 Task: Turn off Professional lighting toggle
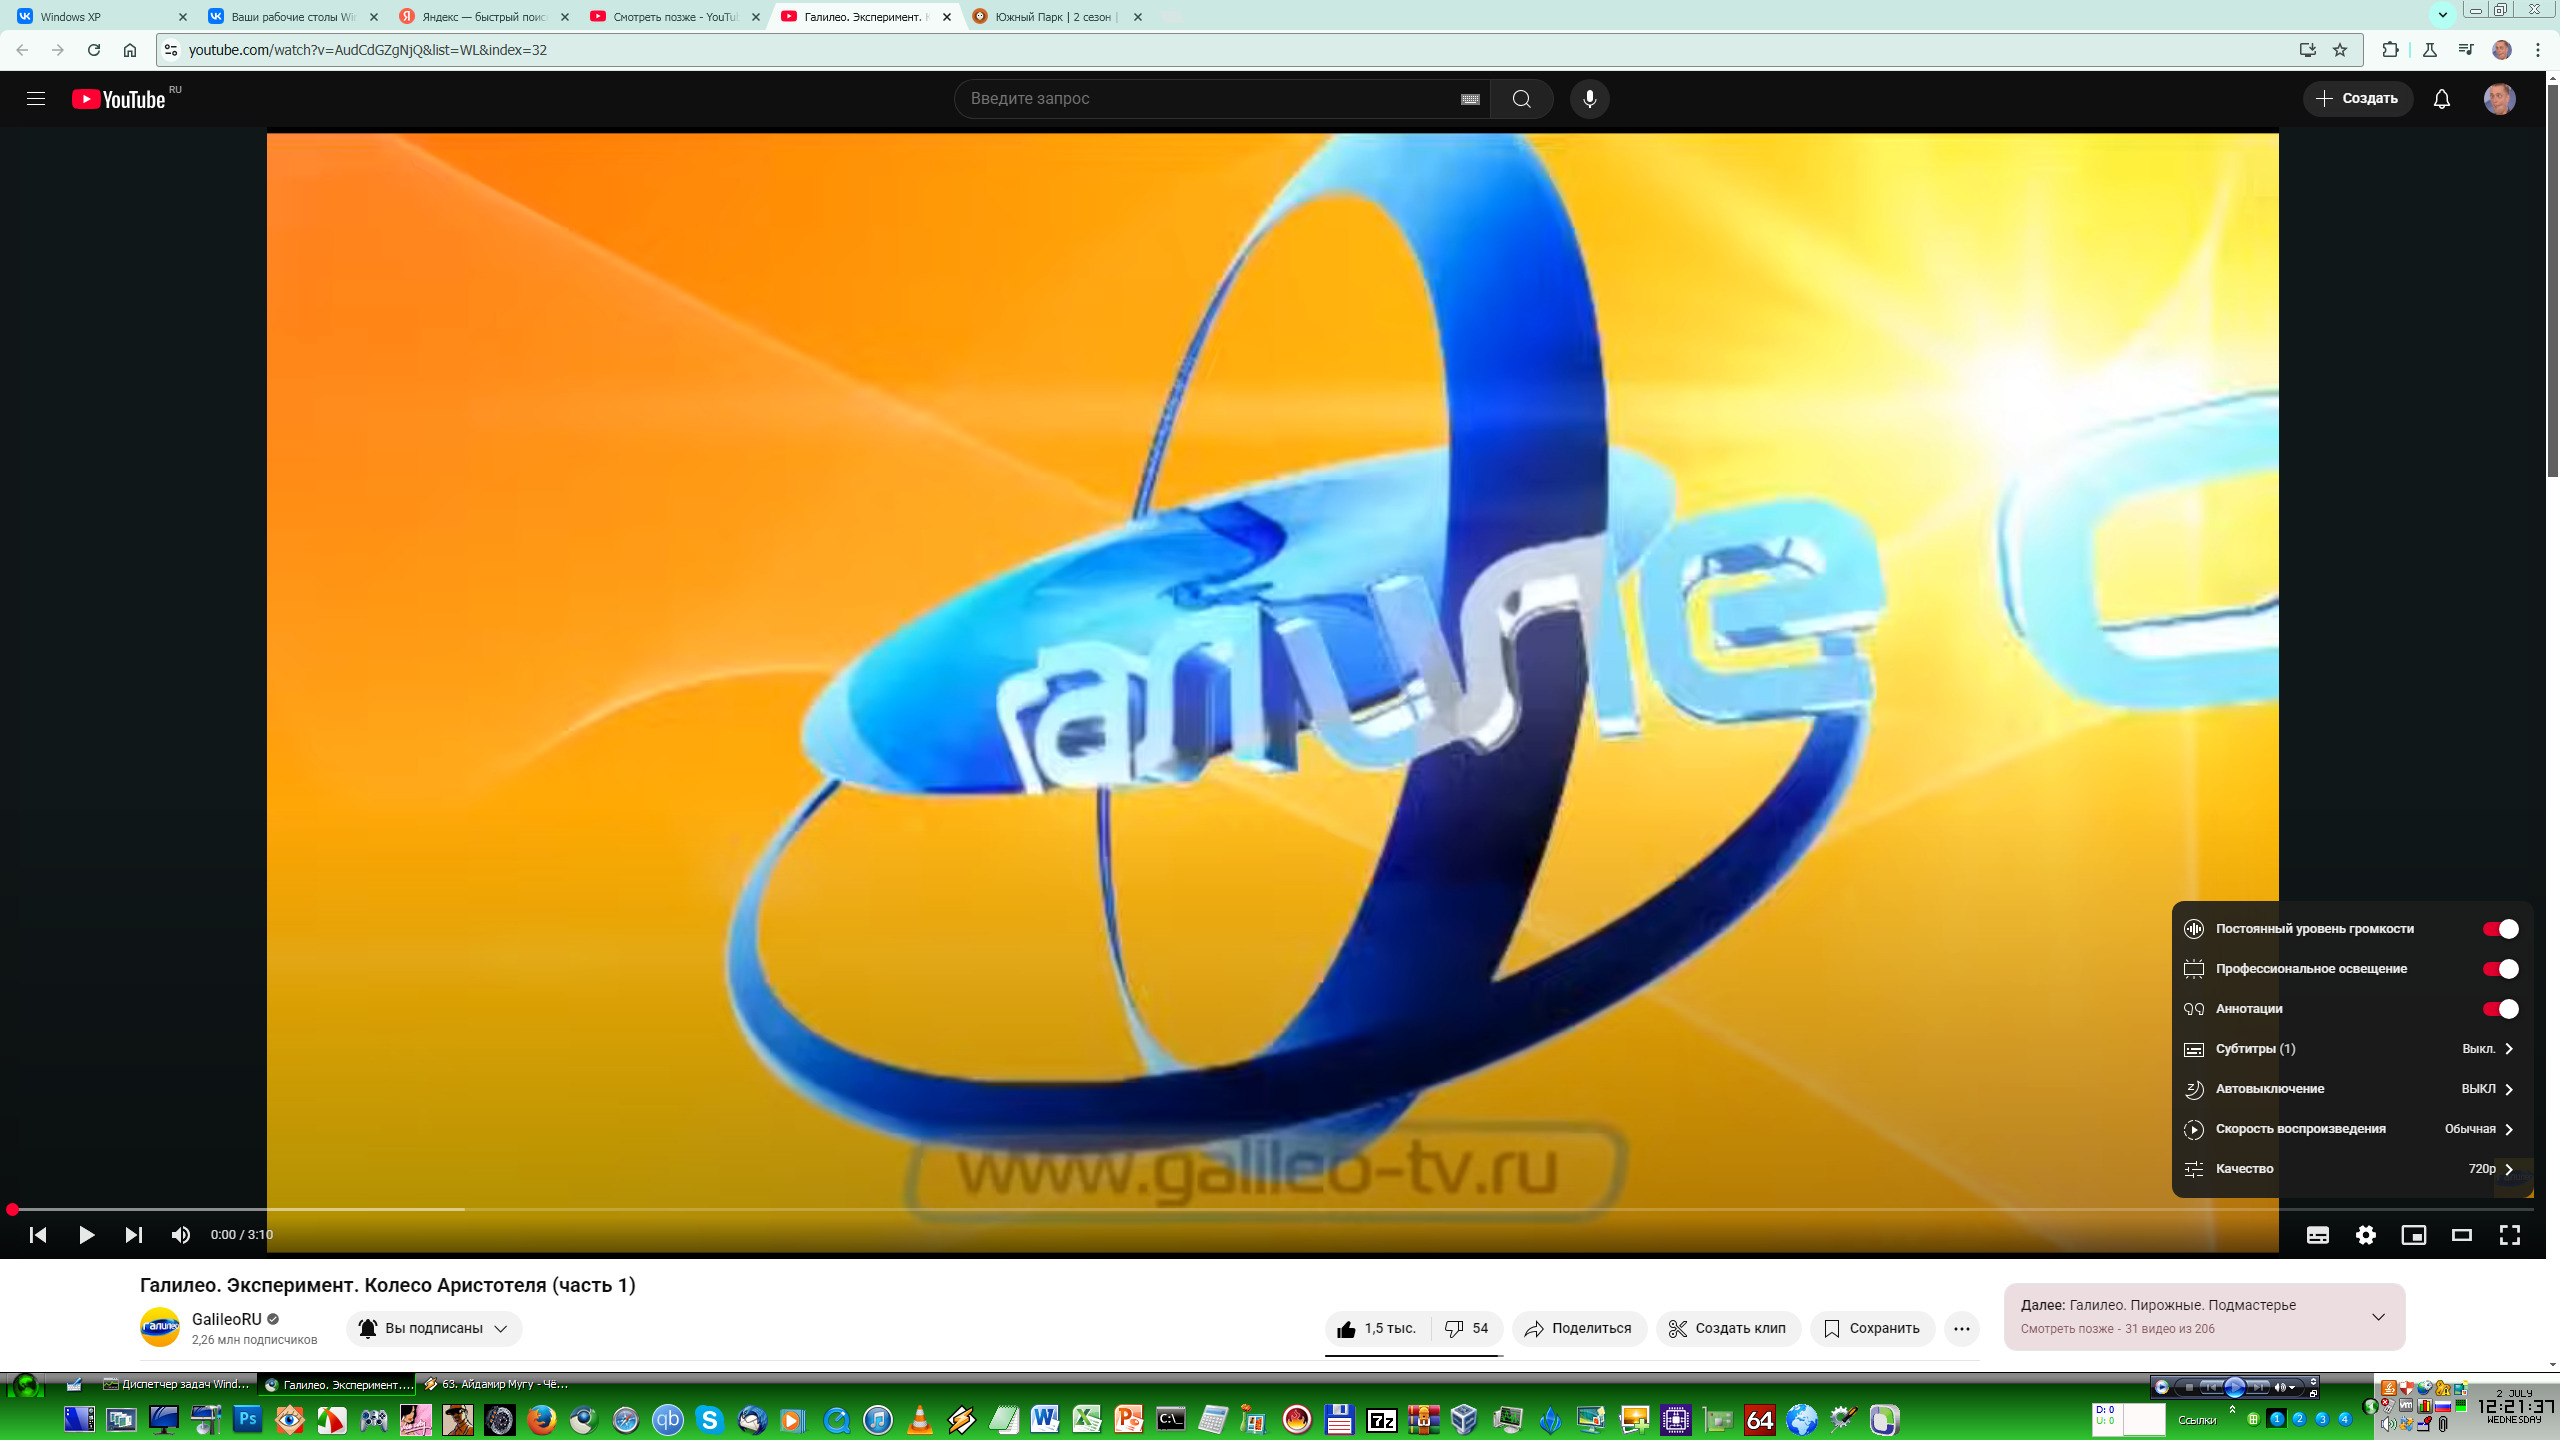(x=2500, y=969)
